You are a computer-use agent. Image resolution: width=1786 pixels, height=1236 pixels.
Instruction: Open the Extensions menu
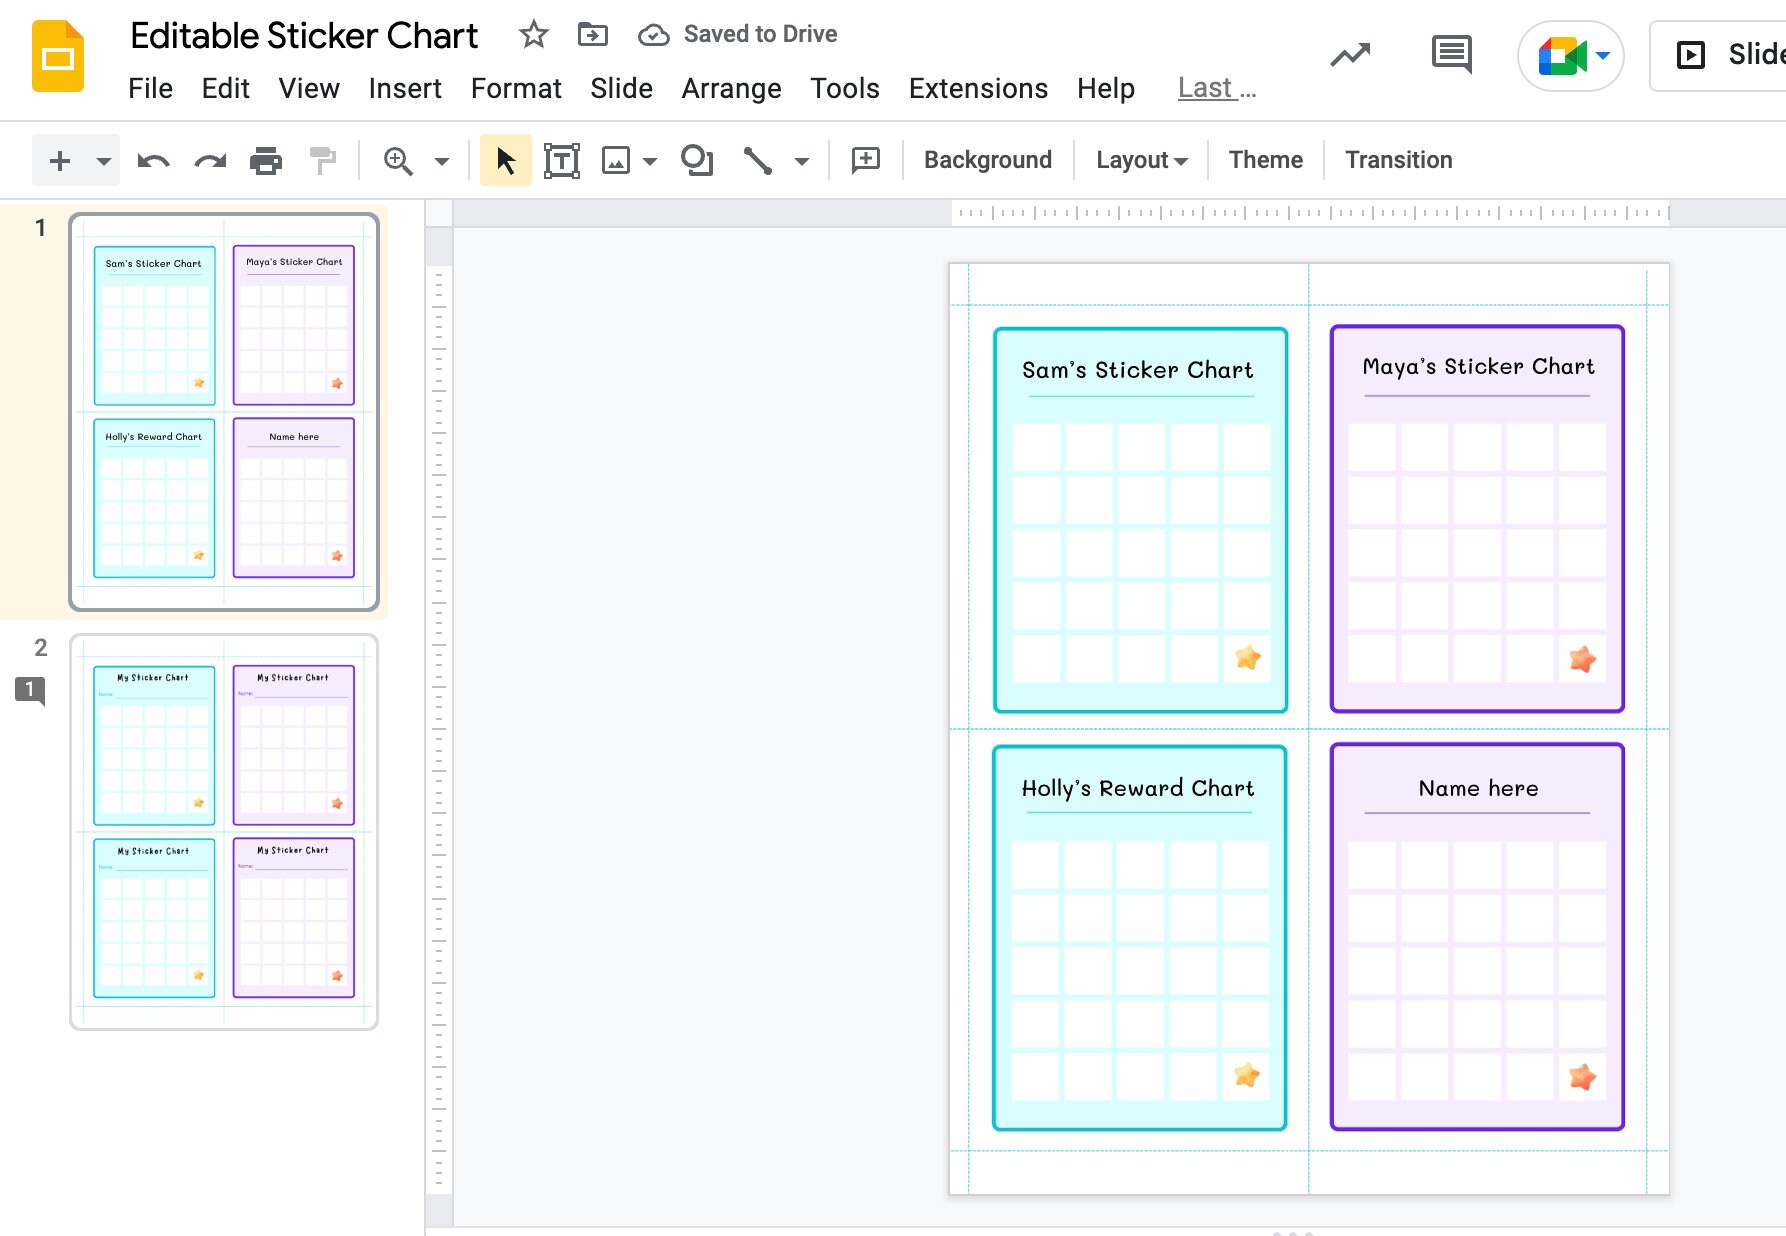(x=977, y=88)
